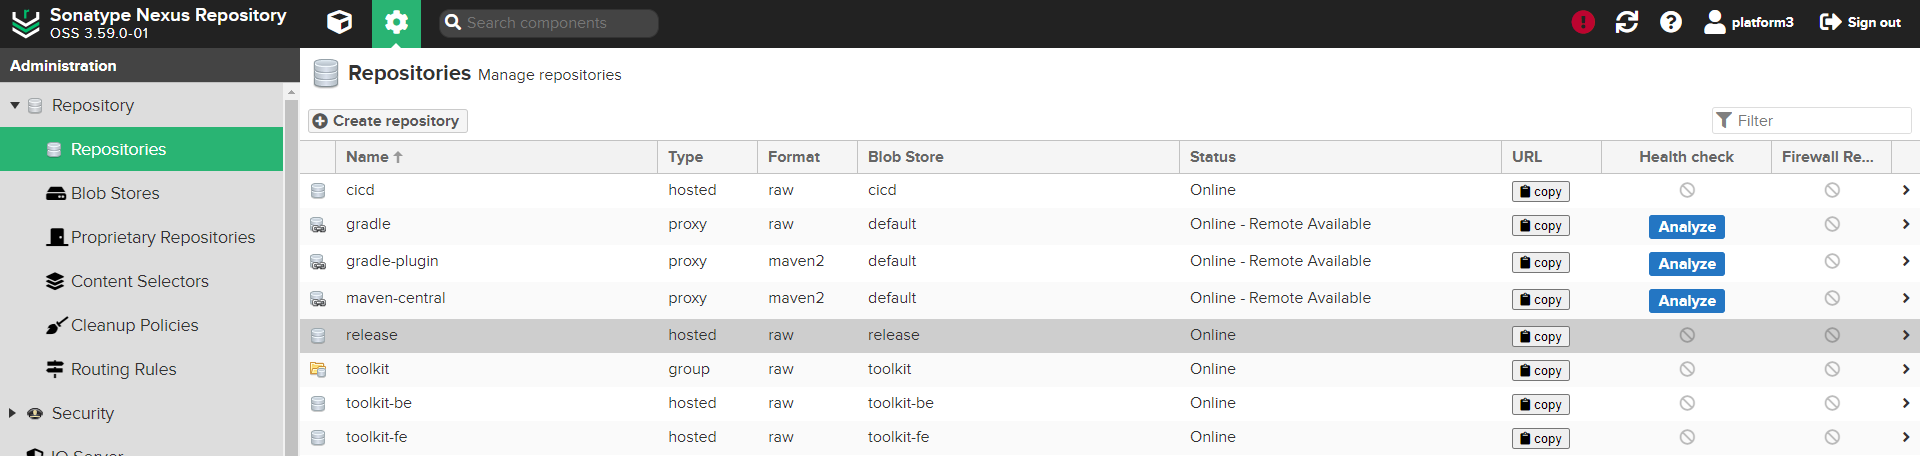Click the gradle proxy repository icon
Screen dimensions: 1920x456
coord(318,225)
